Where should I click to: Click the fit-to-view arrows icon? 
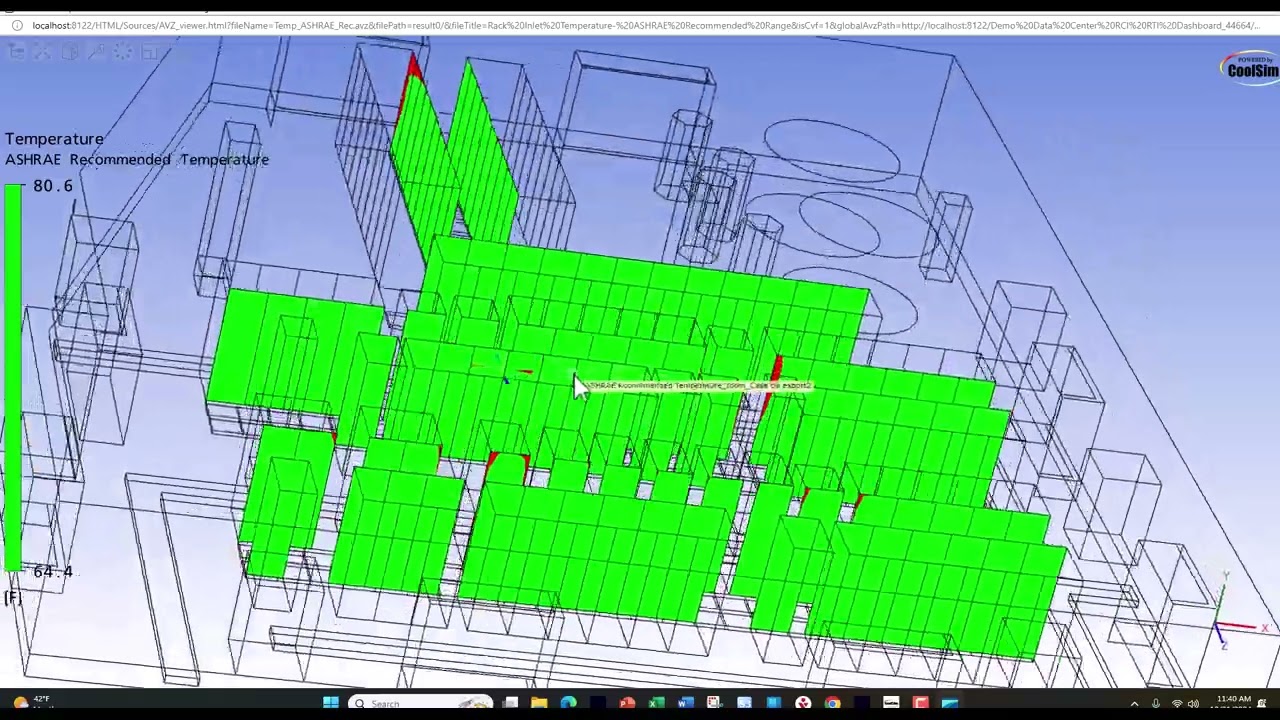[42, 52]
